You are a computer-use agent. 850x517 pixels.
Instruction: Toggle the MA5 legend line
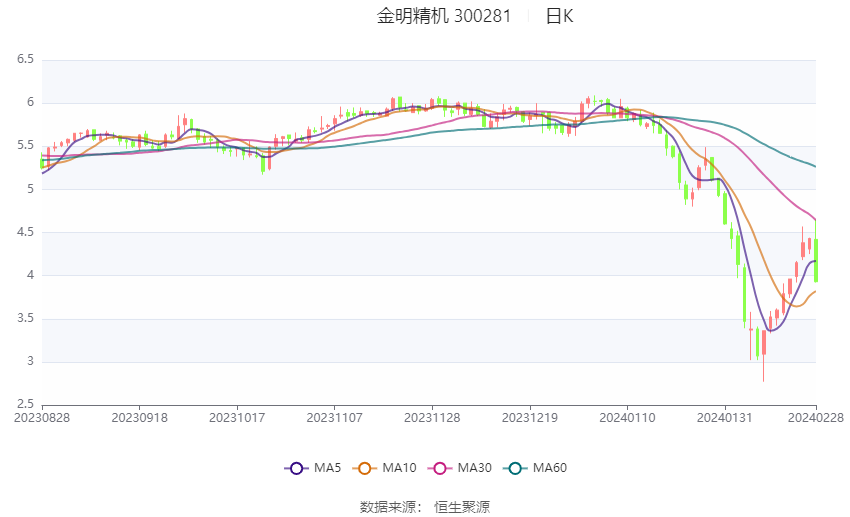[313, 468]
